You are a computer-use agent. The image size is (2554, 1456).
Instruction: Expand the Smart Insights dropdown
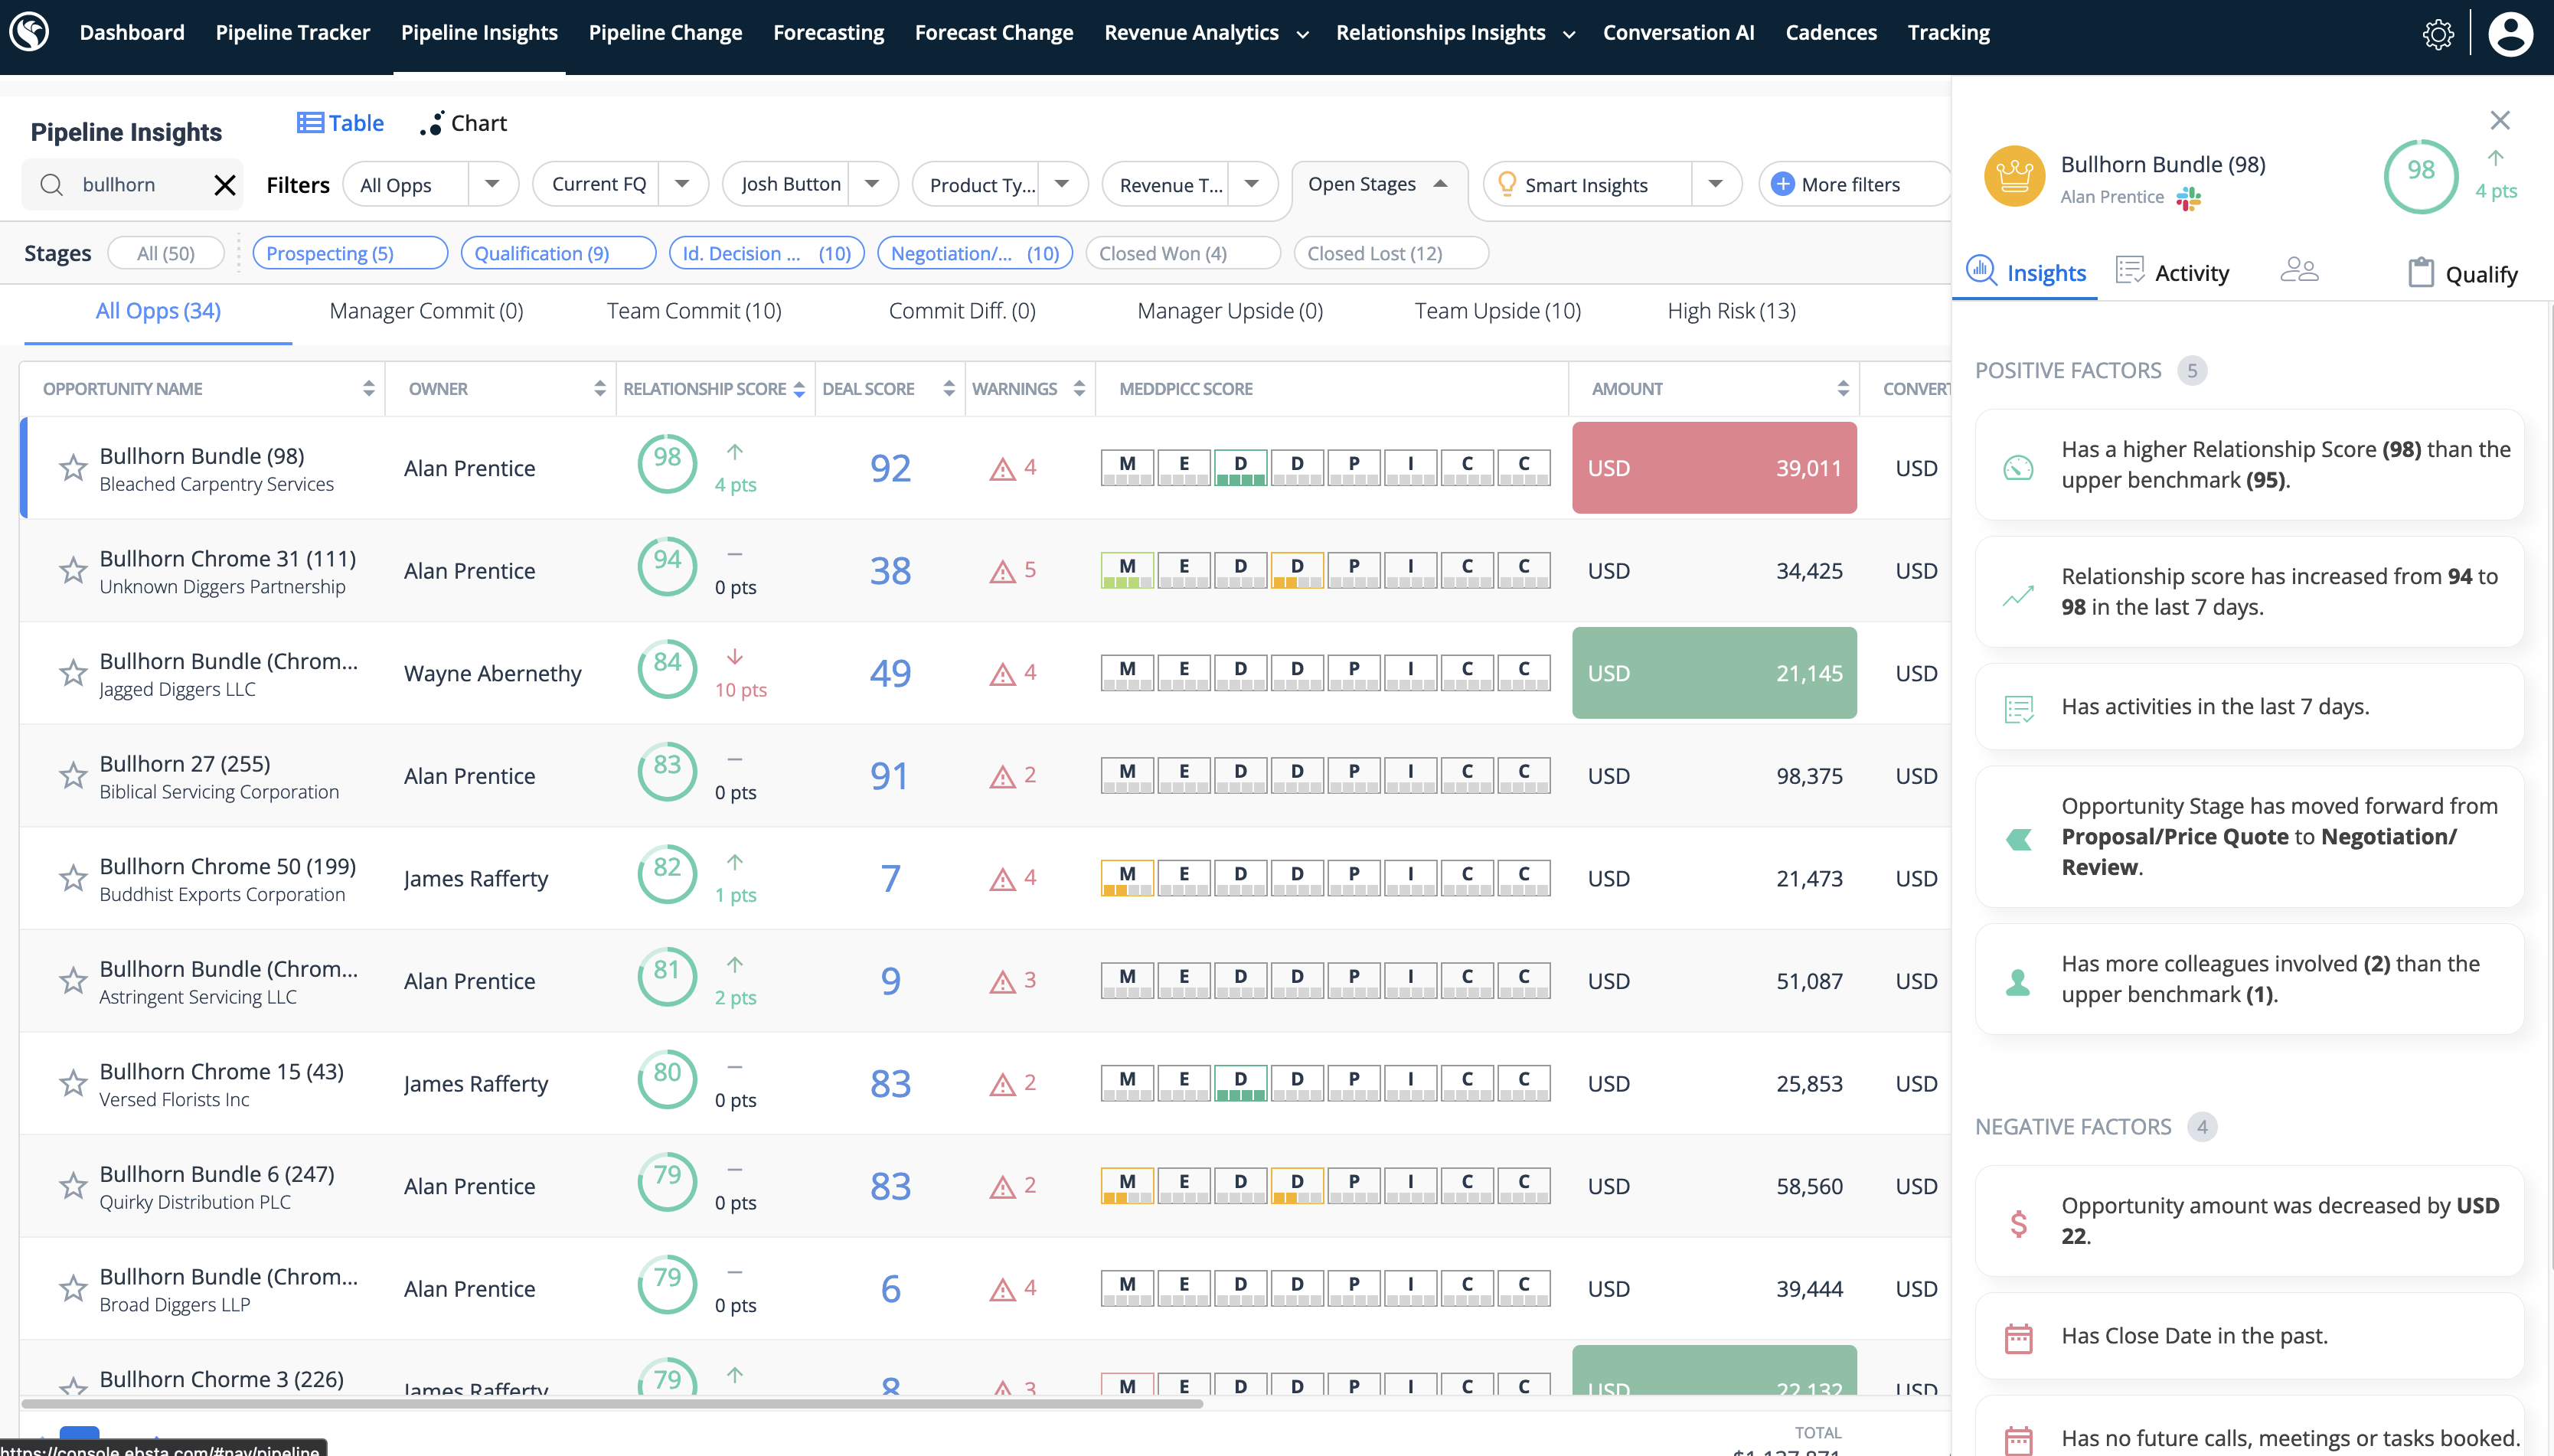pyautogui.click(x=1715, y=184)
